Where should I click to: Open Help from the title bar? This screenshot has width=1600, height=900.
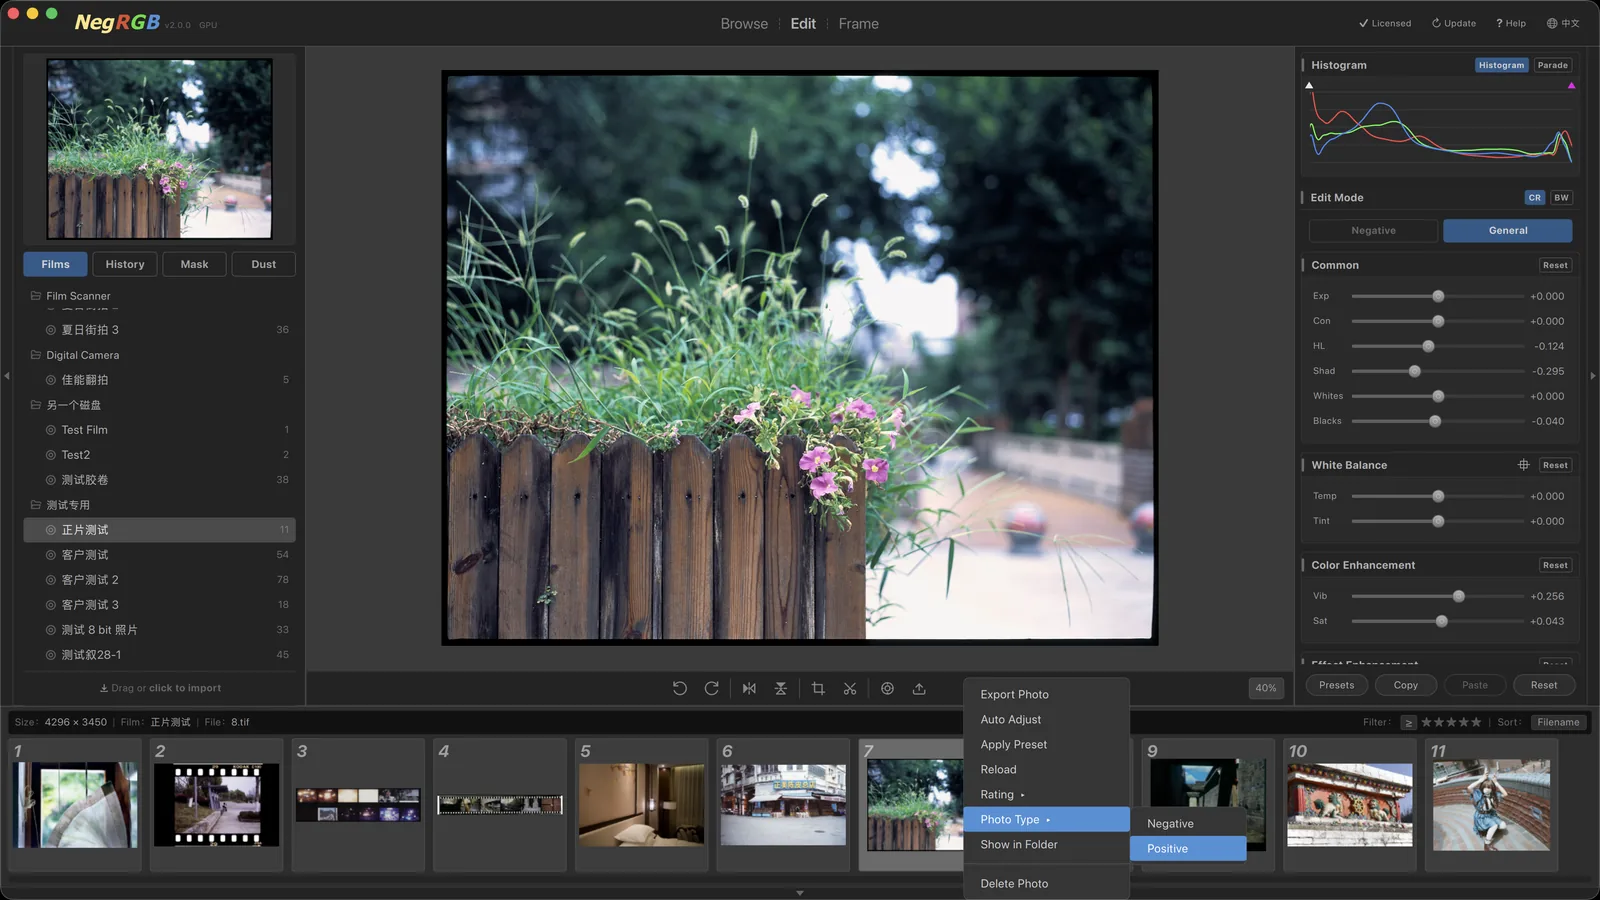[x=1511, y=24]
